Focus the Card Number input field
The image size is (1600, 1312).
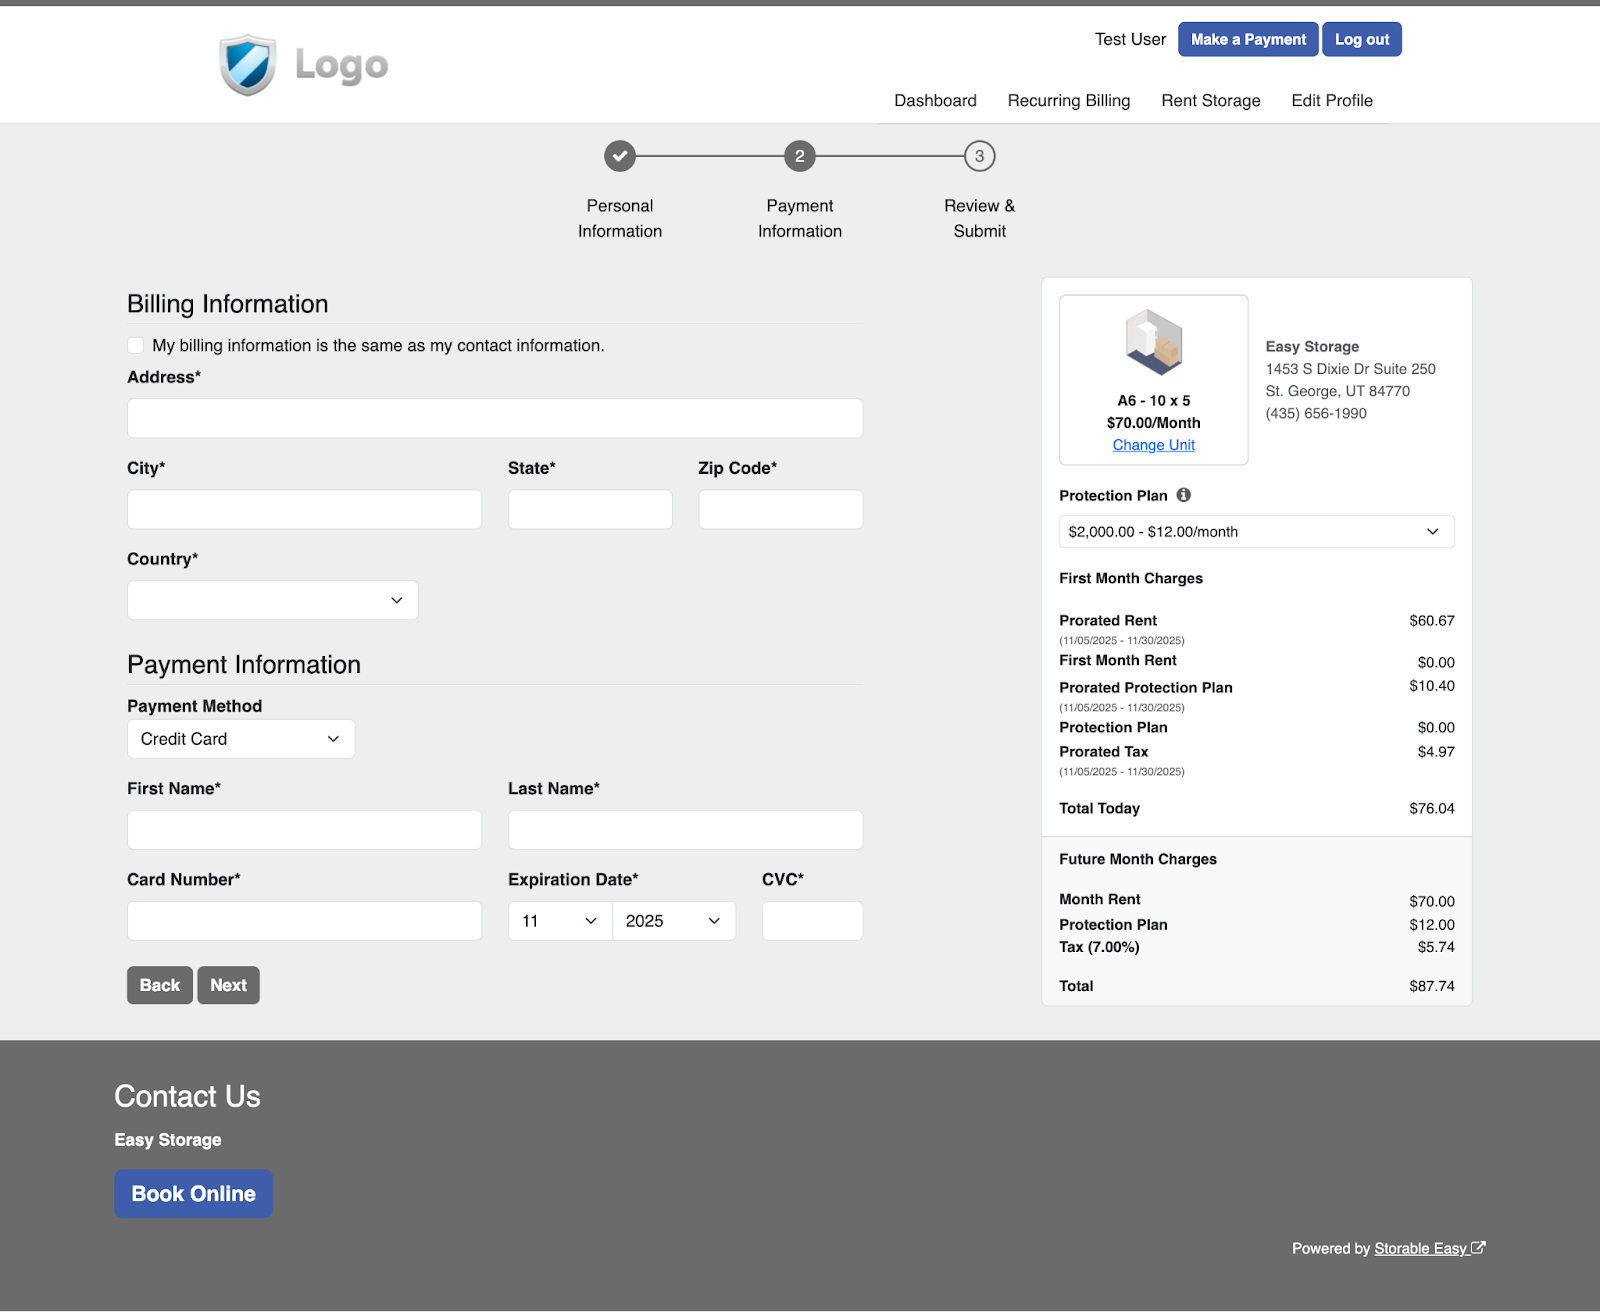304,921
